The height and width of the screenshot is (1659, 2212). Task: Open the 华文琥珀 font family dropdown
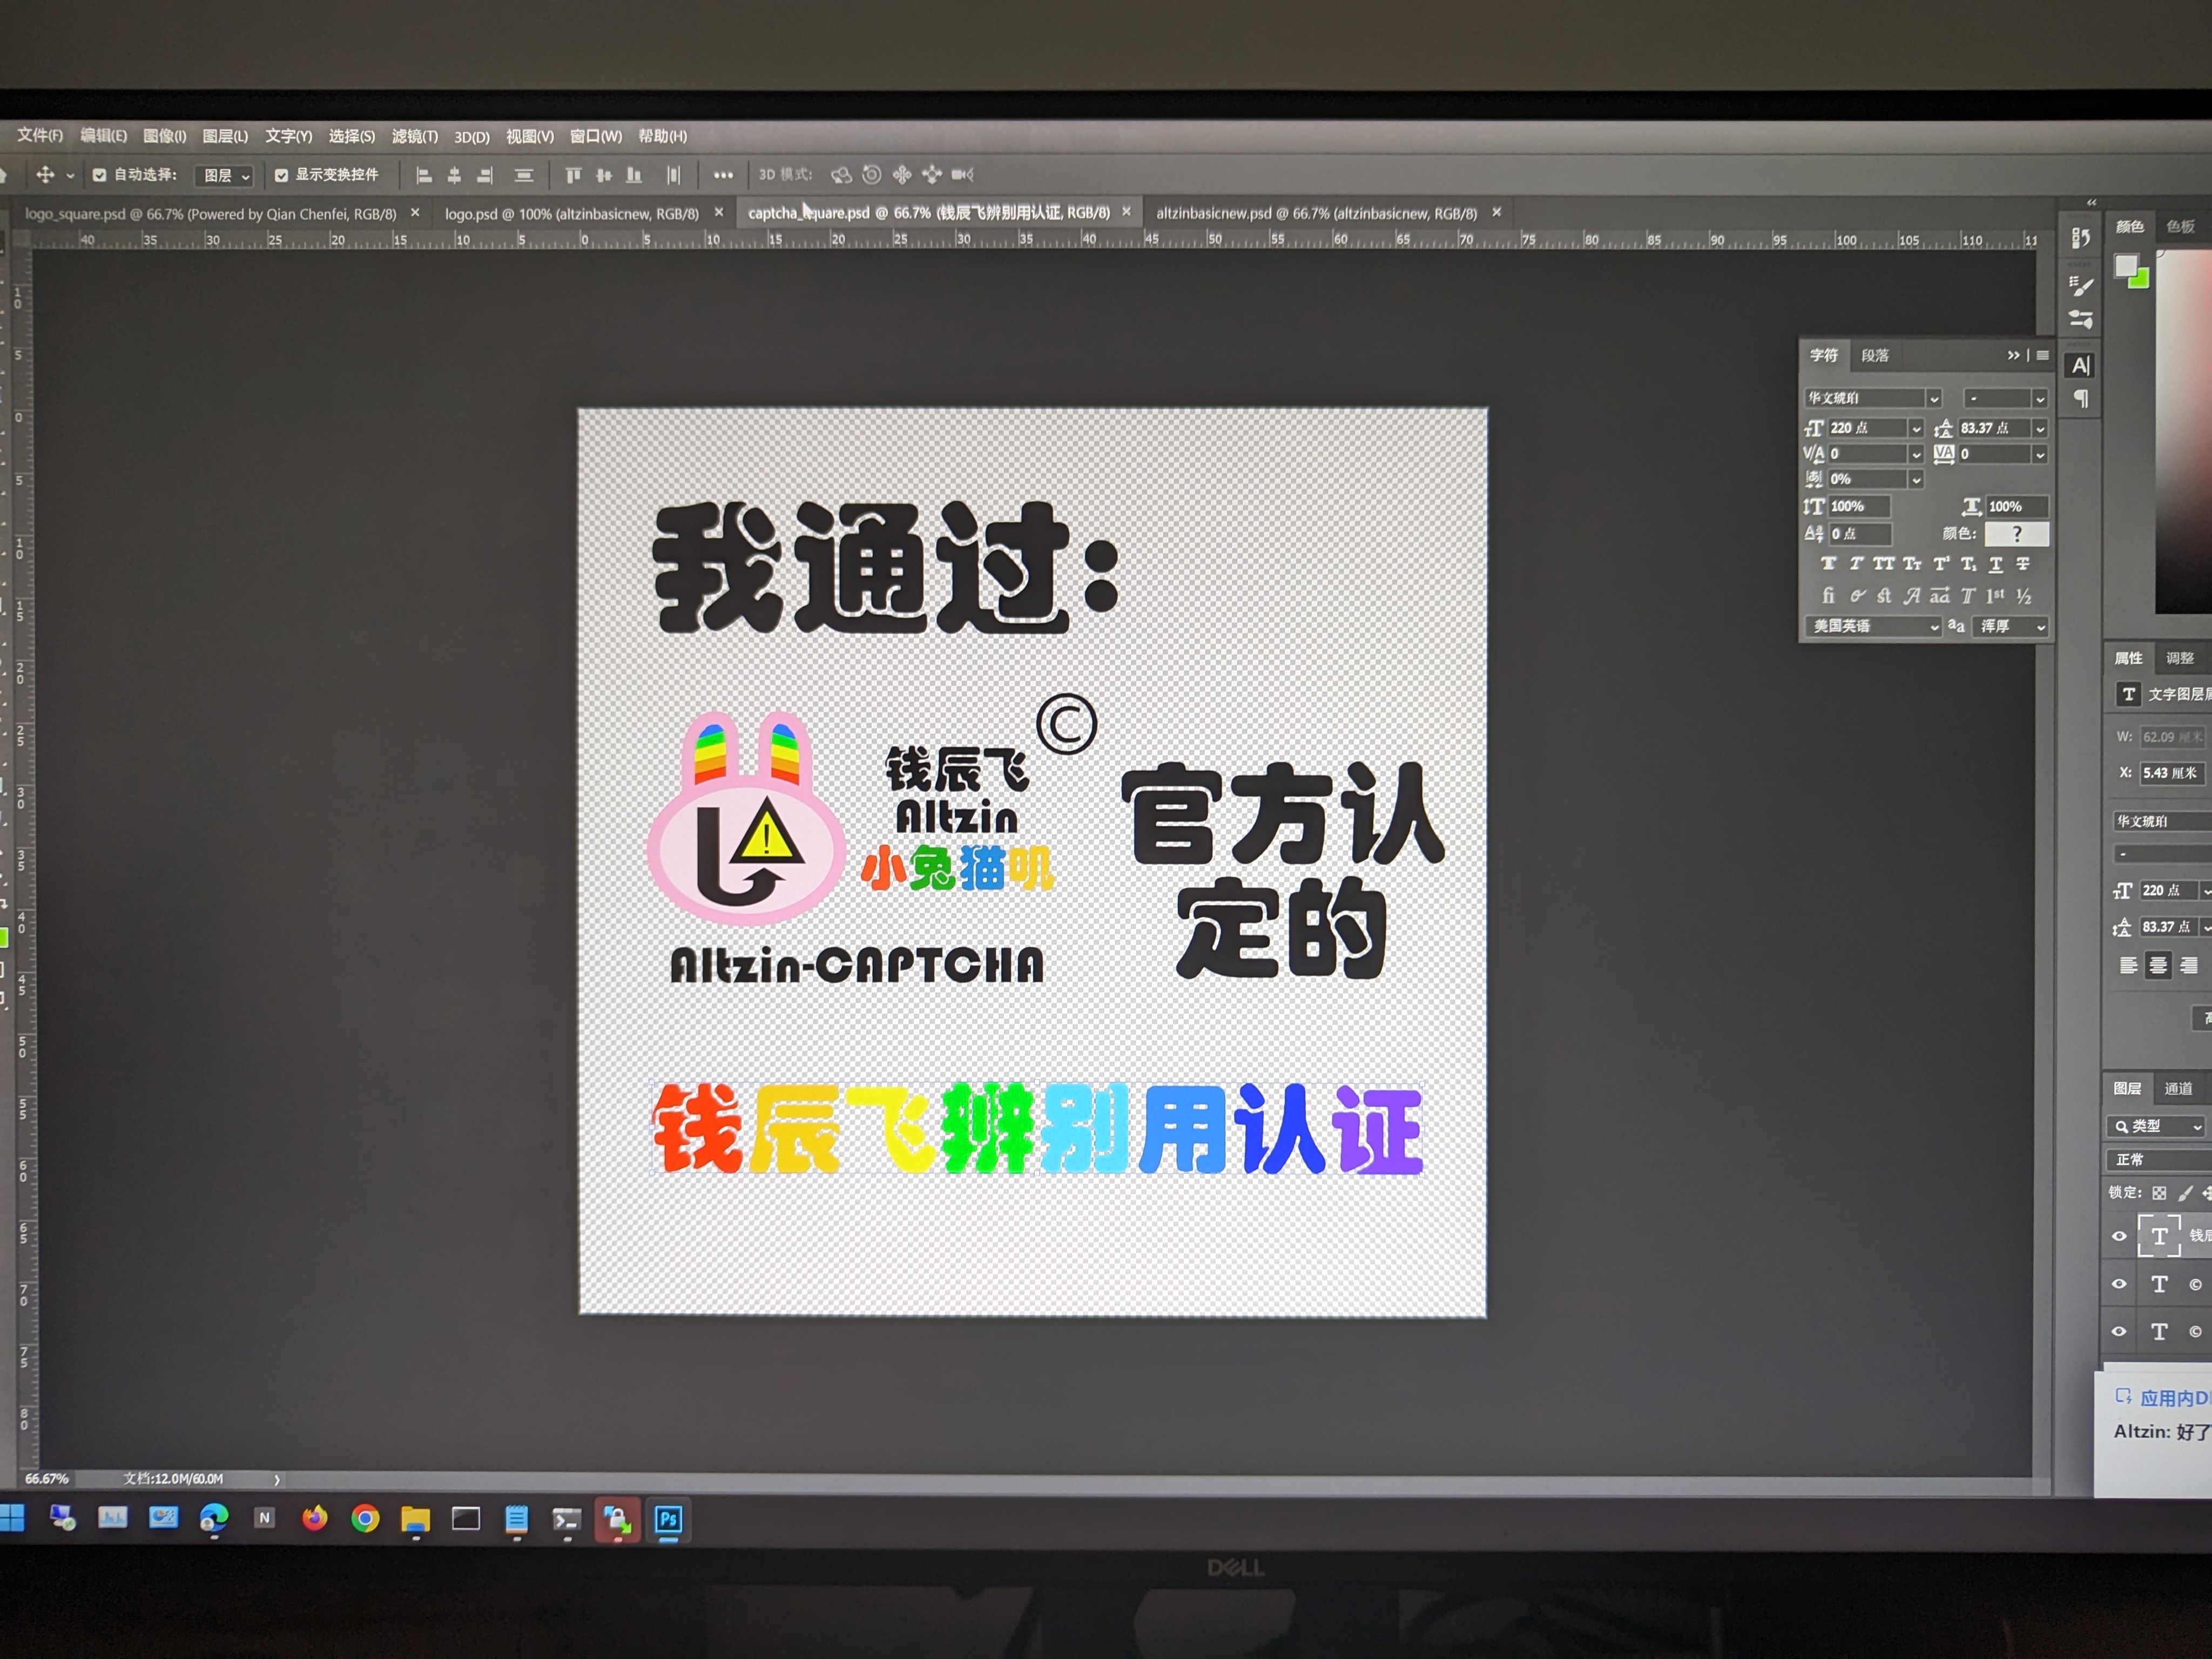1934,398
